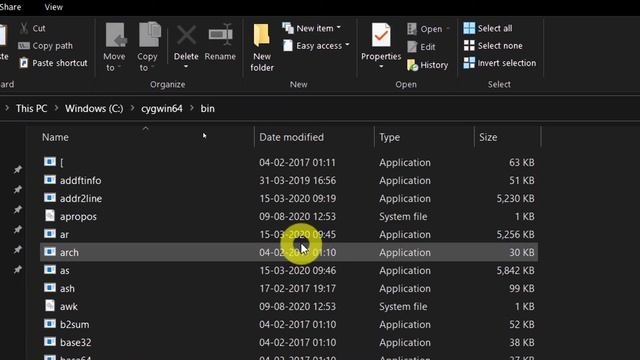Click the base32 application icon
The image size is (640, 360).
(50, 342)
